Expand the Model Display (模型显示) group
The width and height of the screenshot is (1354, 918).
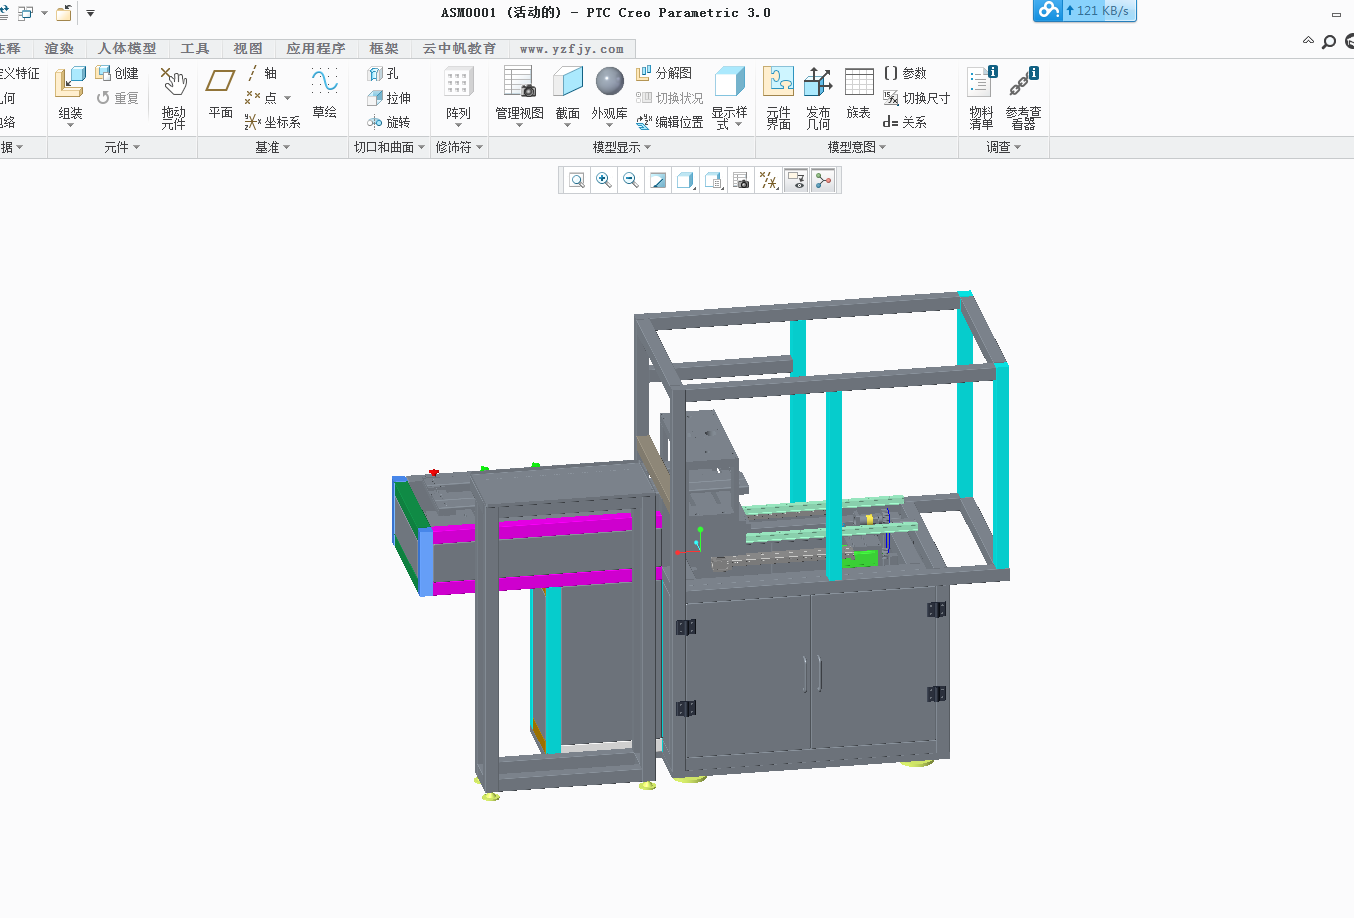point(622,147)
